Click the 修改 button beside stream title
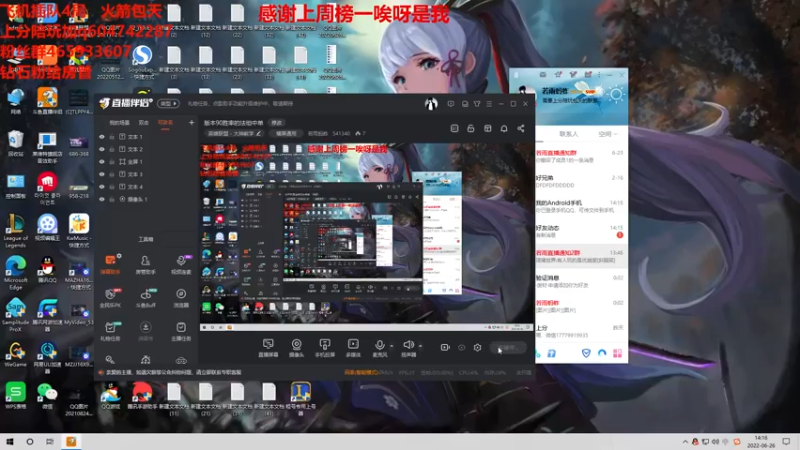Image resolution: width=800 pixels, height=450 pixels. point(277,123)
